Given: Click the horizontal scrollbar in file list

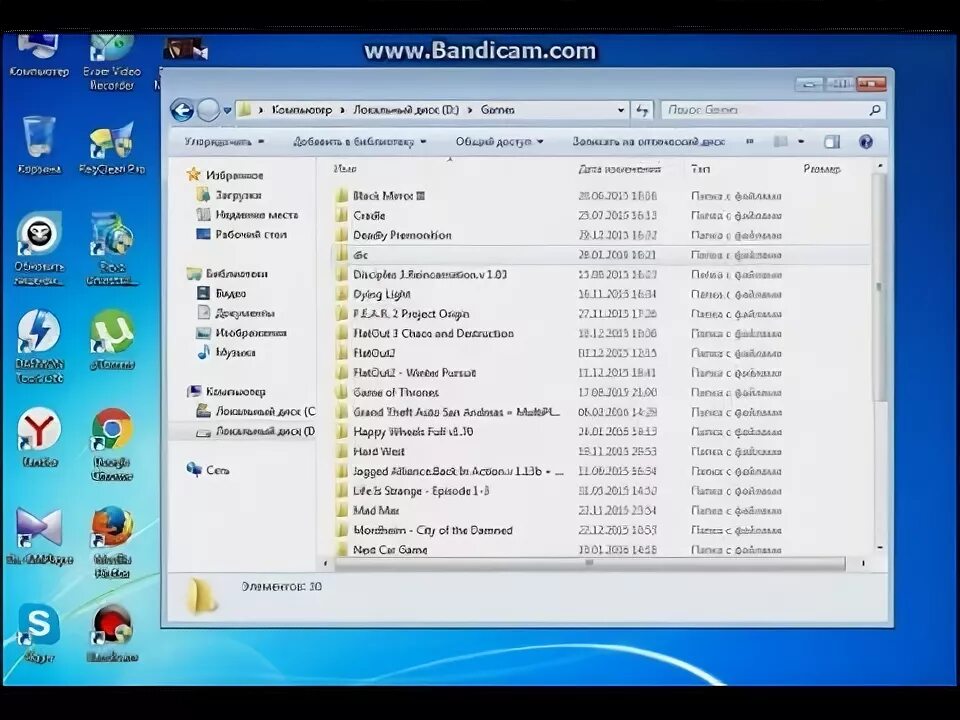Looking at the screenshot, I should click(x=590, y=563).
